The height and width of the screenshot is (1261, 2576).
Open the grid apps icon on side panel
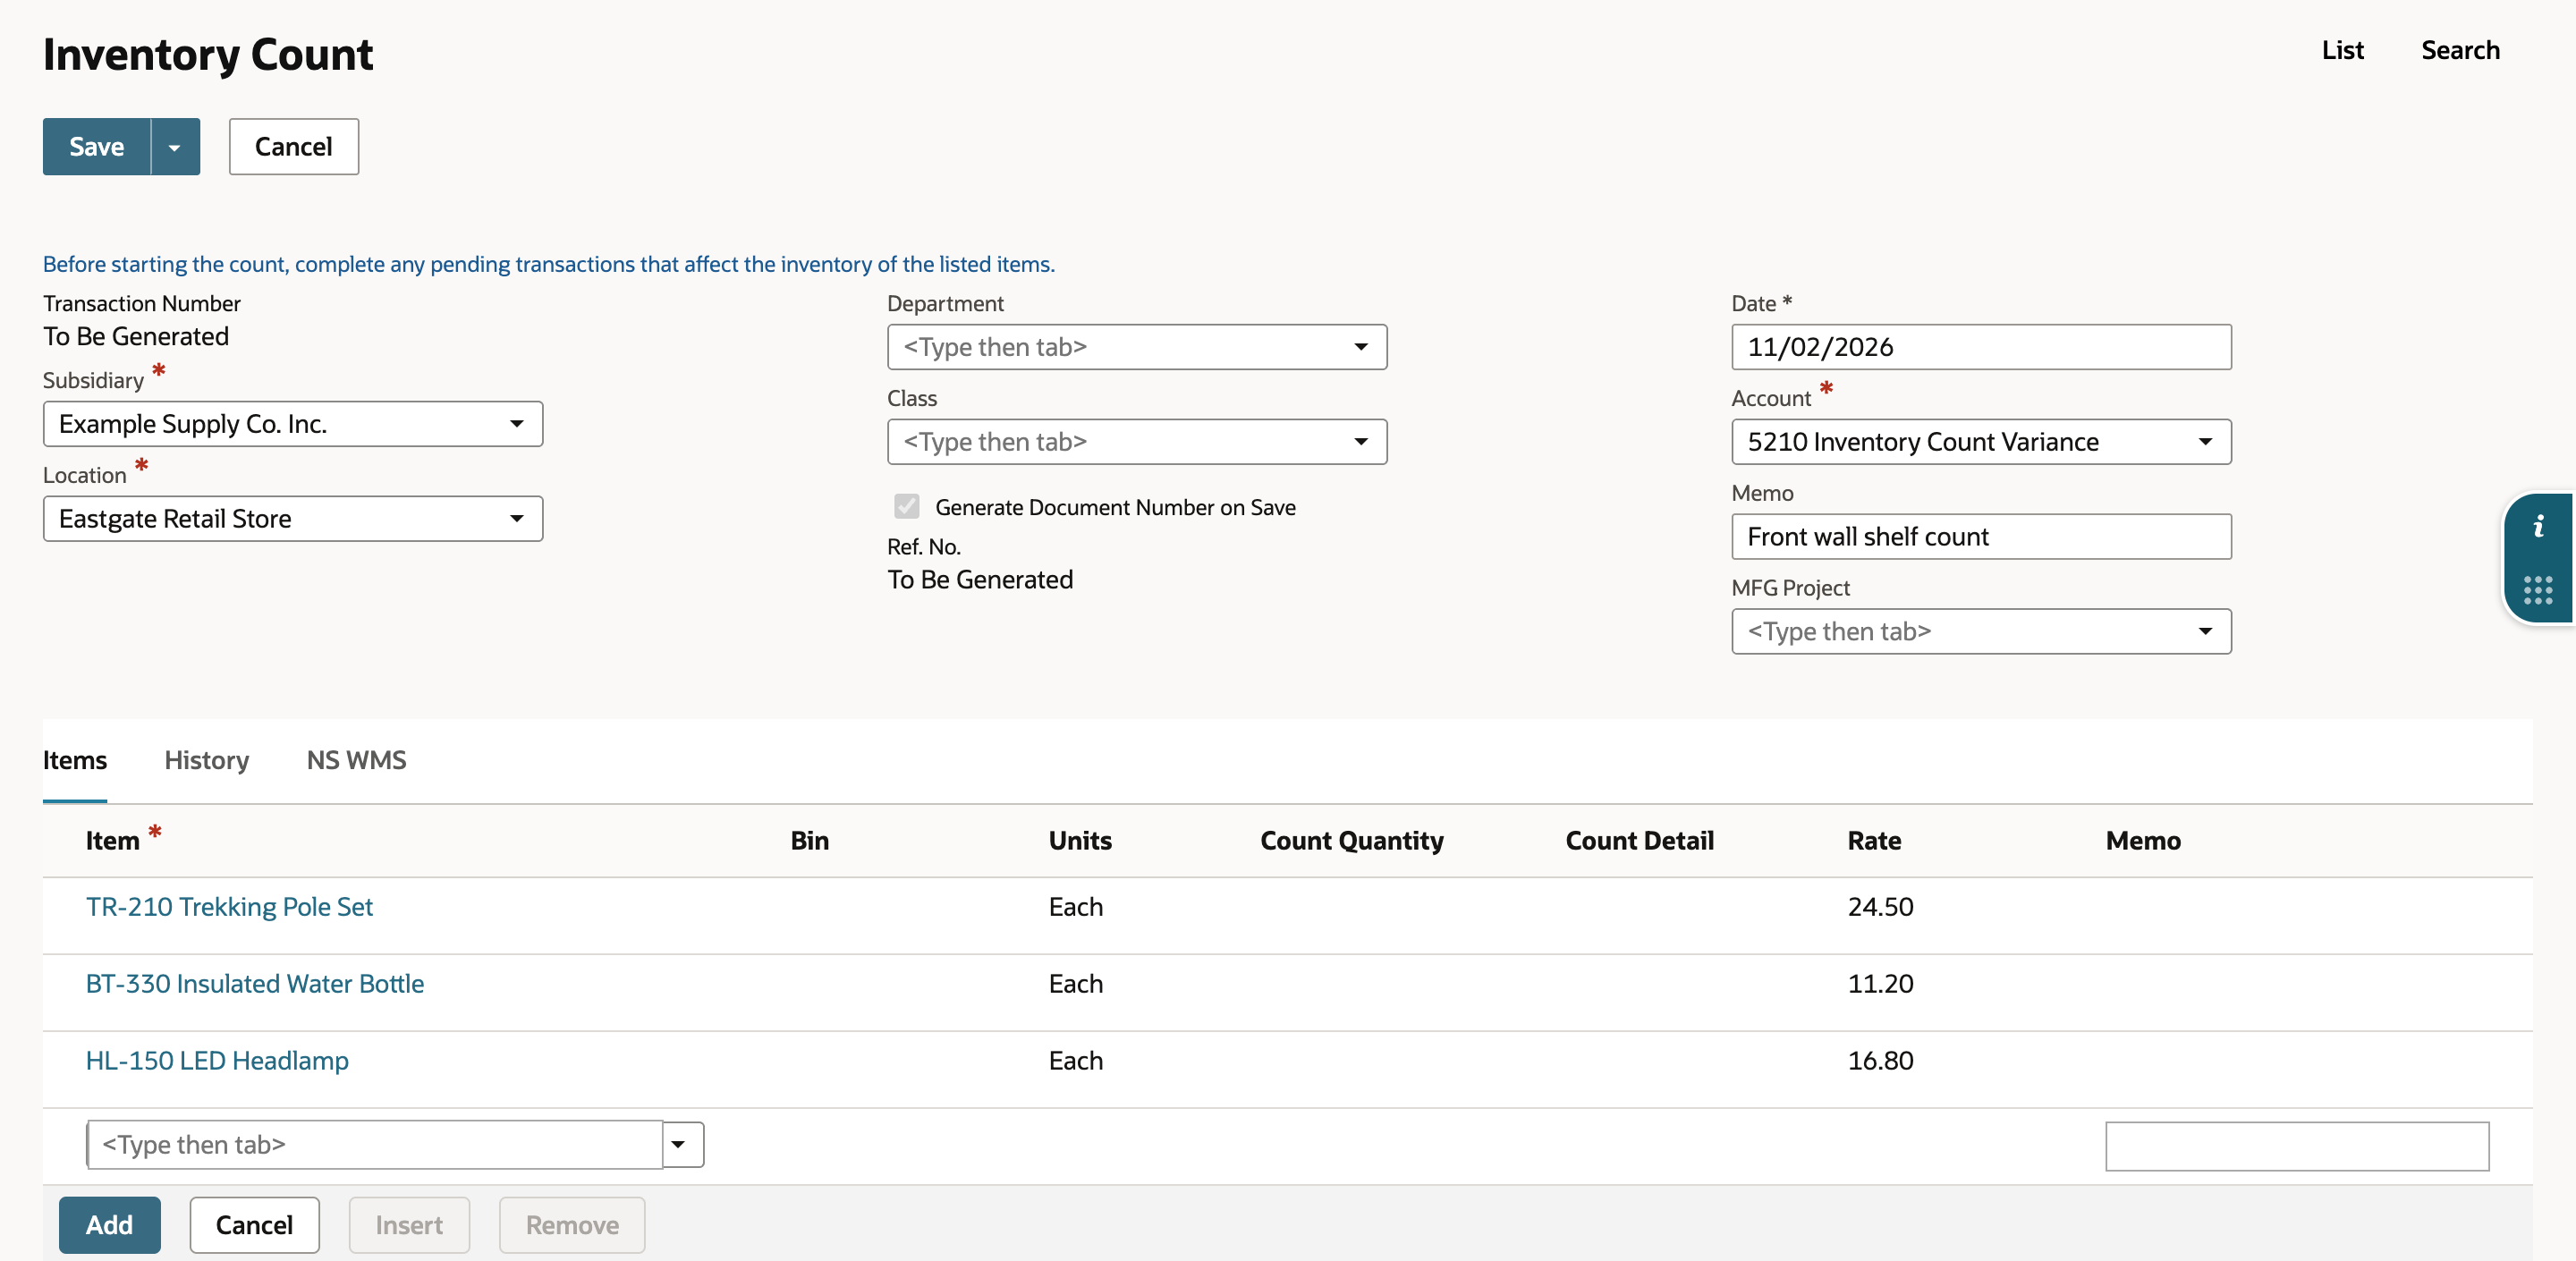pos(2538,590)
